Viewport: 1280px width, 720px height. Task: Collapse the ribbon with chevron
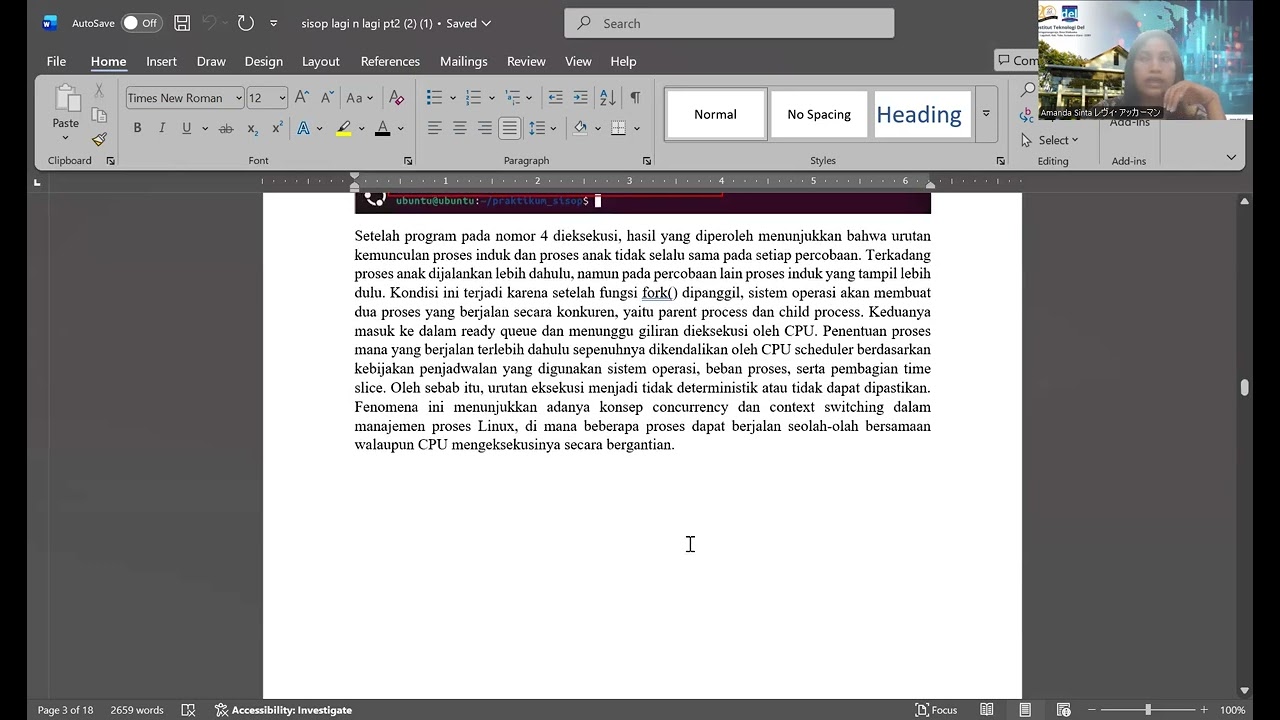tap(1231, 157)
